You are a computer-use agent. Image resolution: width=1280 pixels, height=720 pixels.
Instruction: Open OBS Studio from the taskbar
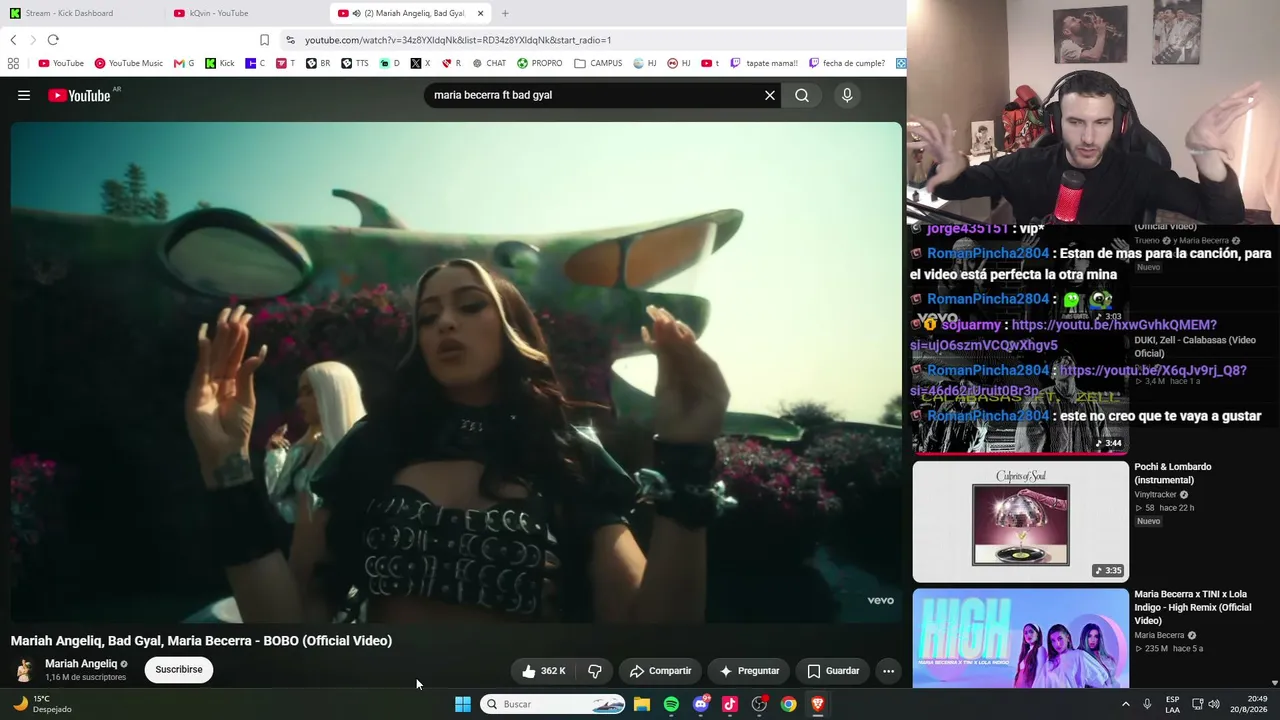point(759,704)
